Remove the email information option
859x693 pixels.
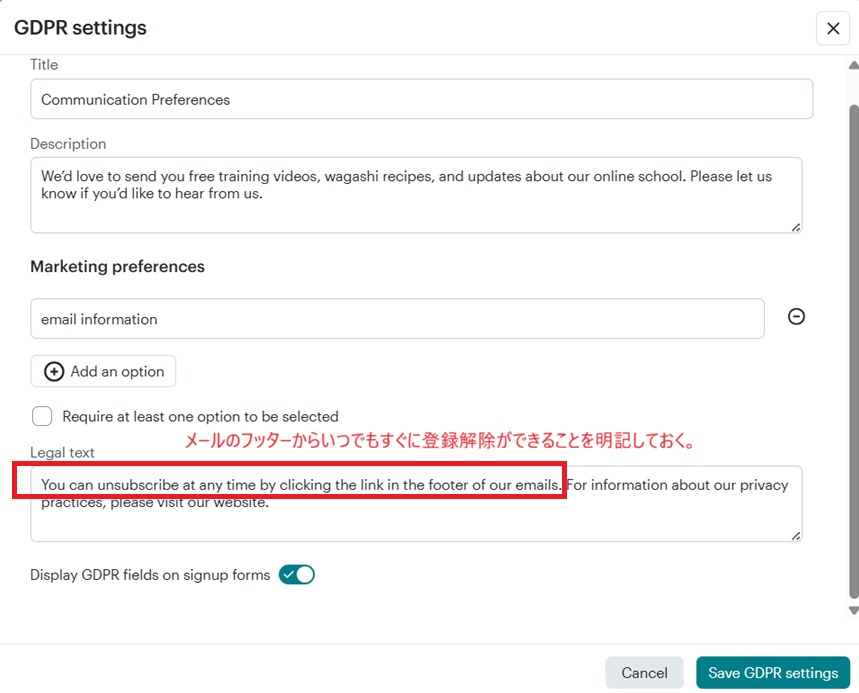click(796, 317)
